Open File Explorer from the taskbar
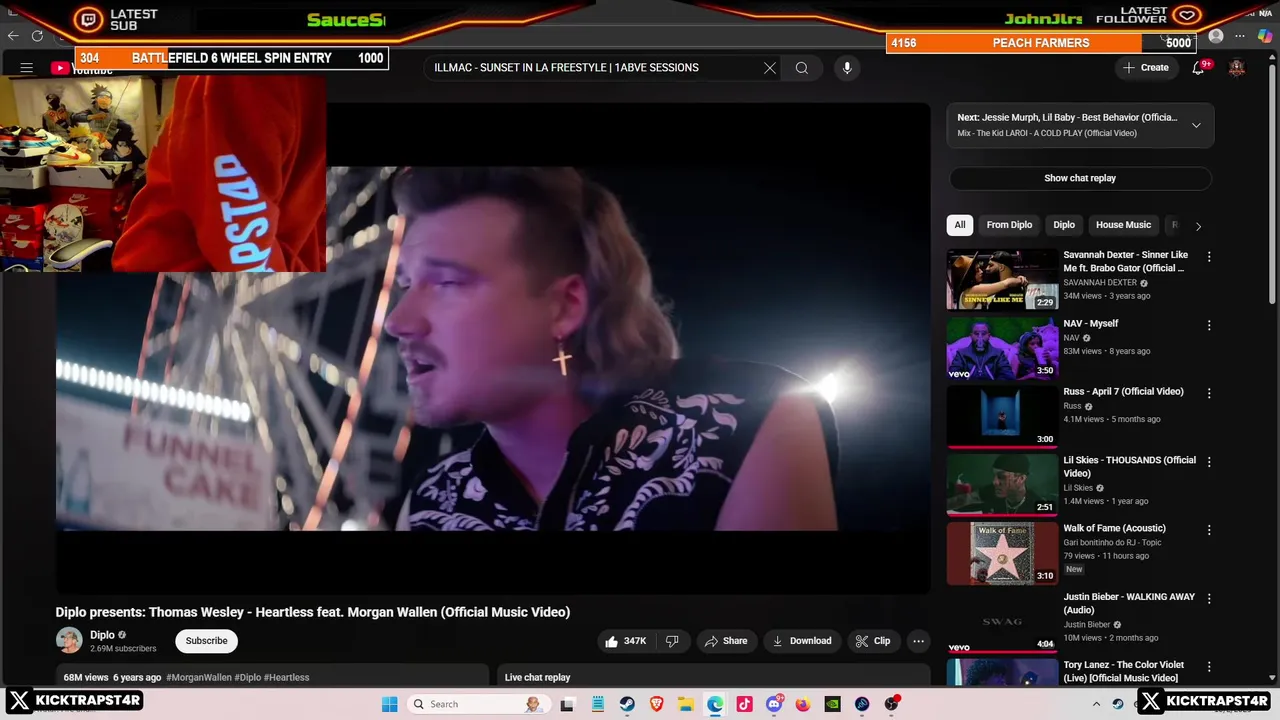Viewport: 1280px width, 720px height. (686, 704)
